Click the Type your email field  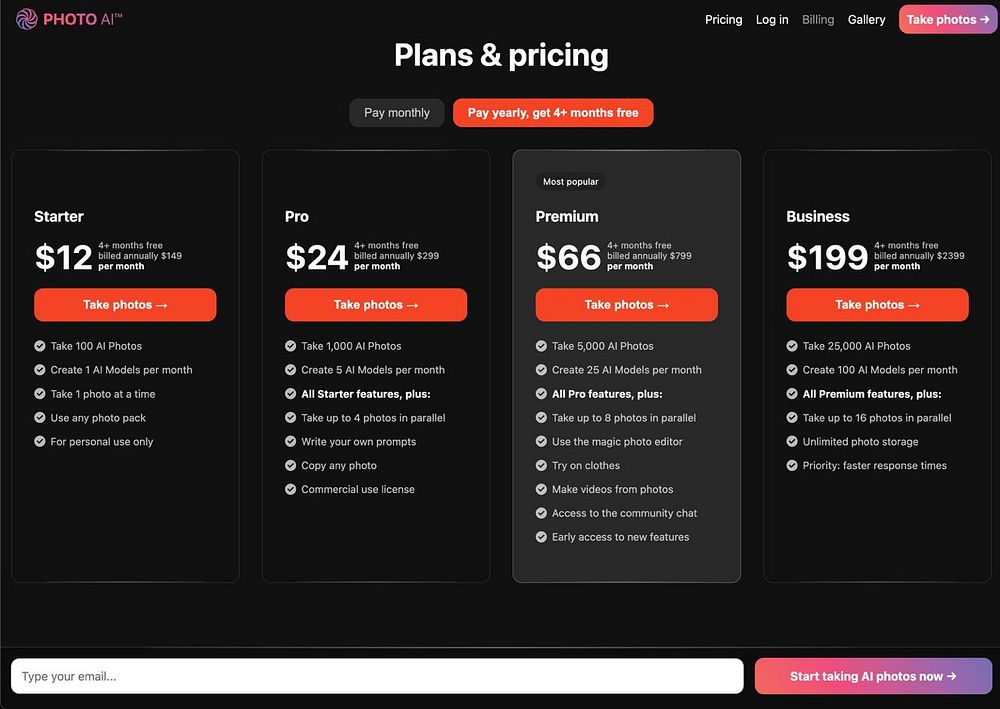[x=377, y=676]
